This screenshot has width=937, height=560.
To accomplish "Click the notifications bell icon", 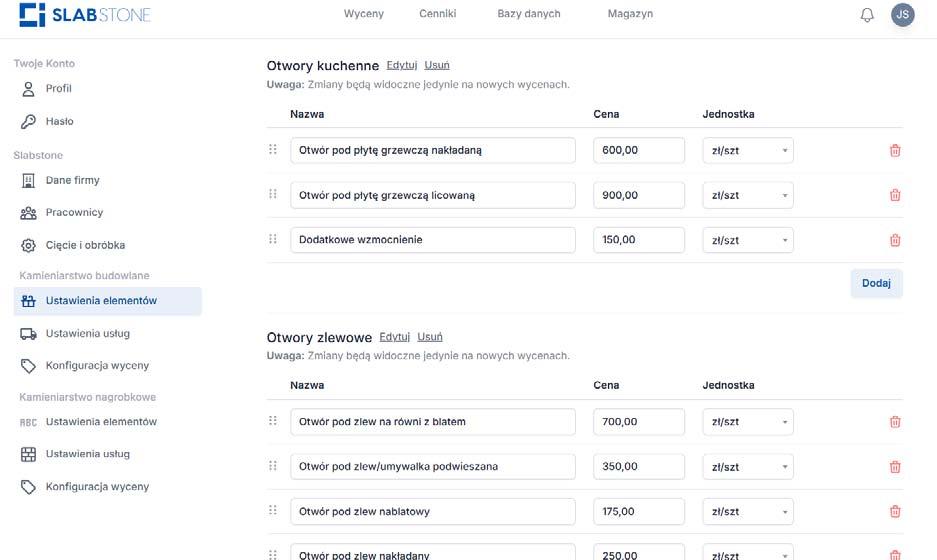I will [867, 15].
